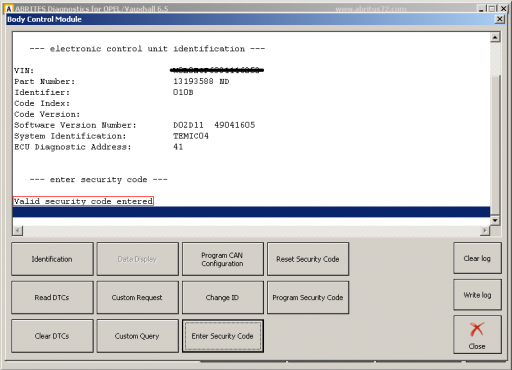Screen dimensions: 512x370
Task: Select Change ID button
Action: point(223,297)
